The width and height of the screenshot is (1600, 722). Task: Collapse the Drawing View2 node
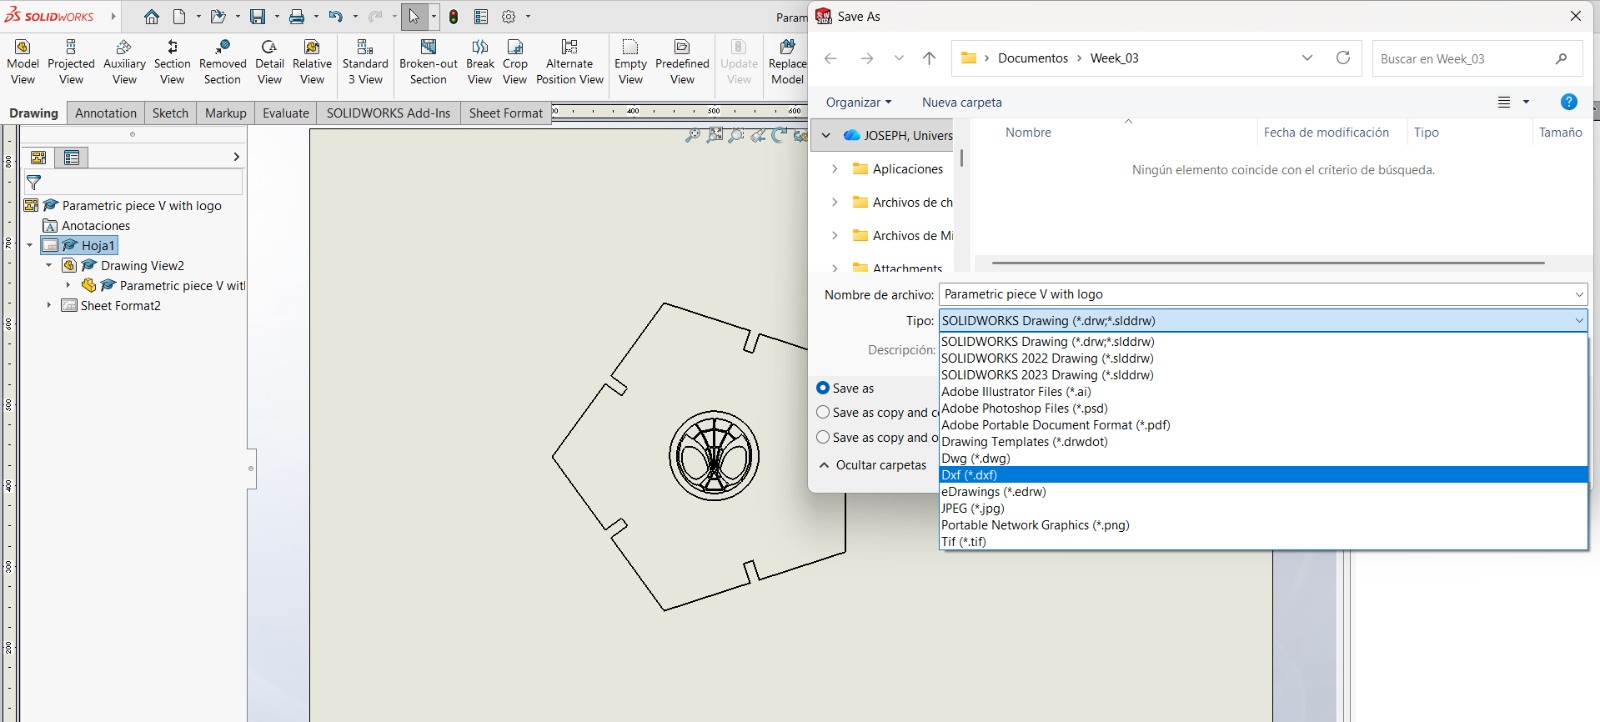tap(49, 265)
